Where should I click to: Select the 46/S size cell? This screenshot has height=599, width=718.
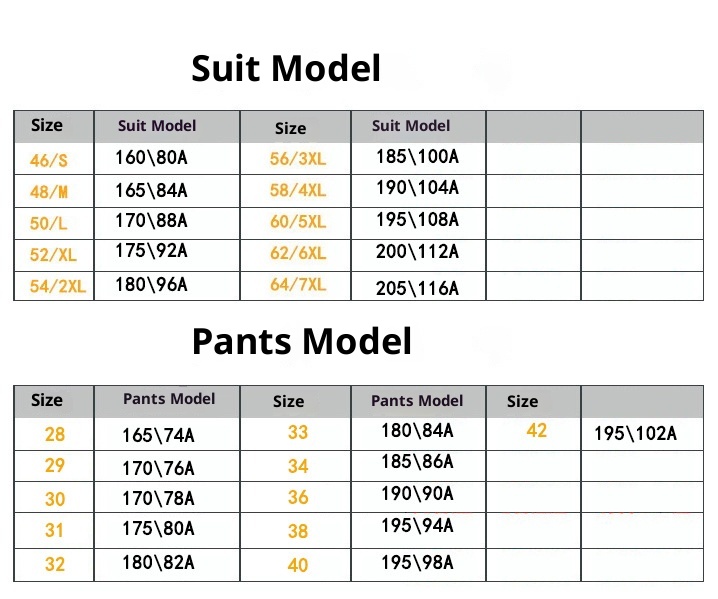(48, 160)
